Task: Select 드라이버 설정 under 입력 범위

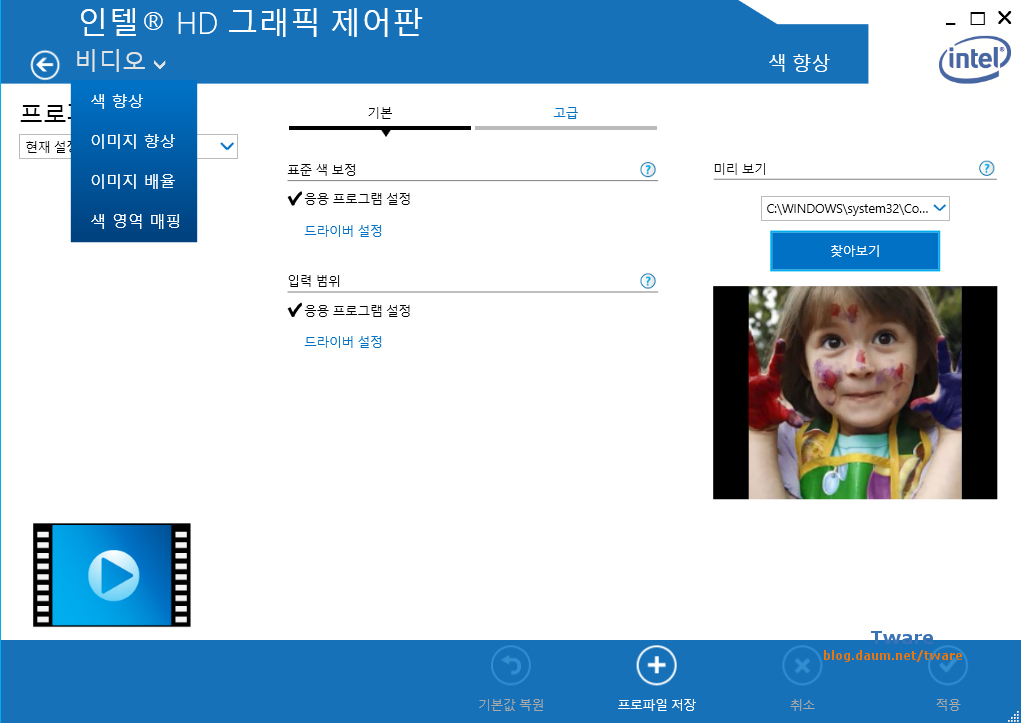Action: [x=343, y=342]
